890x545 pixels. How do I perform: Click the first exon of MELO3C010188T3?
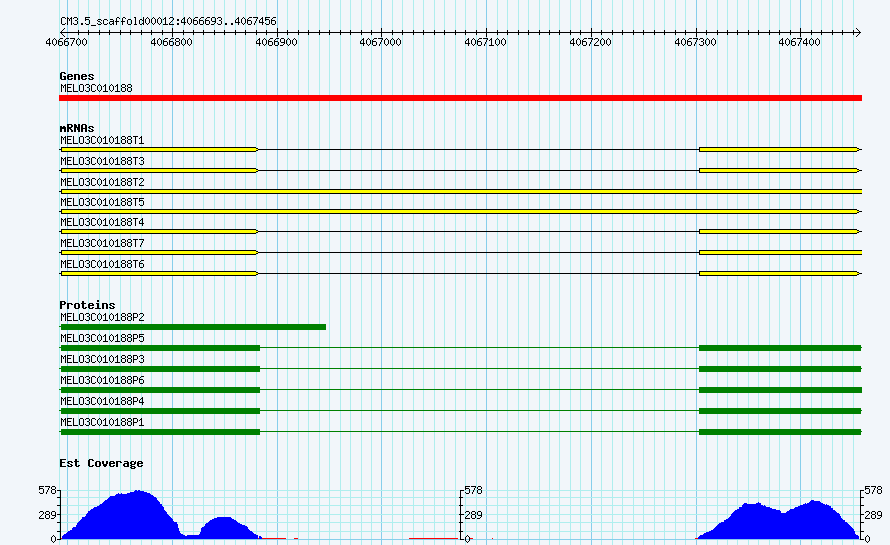coord(159,170)
